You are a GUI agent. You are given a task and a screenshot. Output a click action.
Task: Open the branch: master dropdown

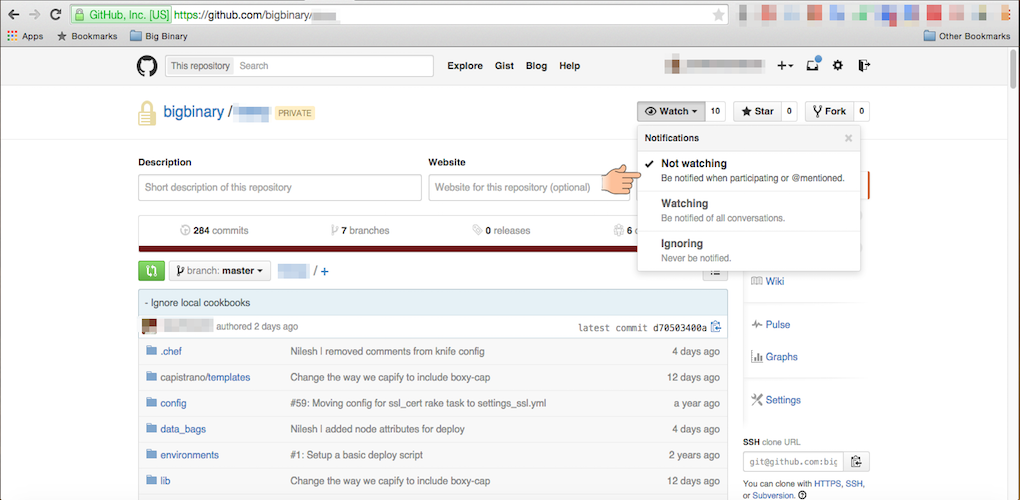220,271
